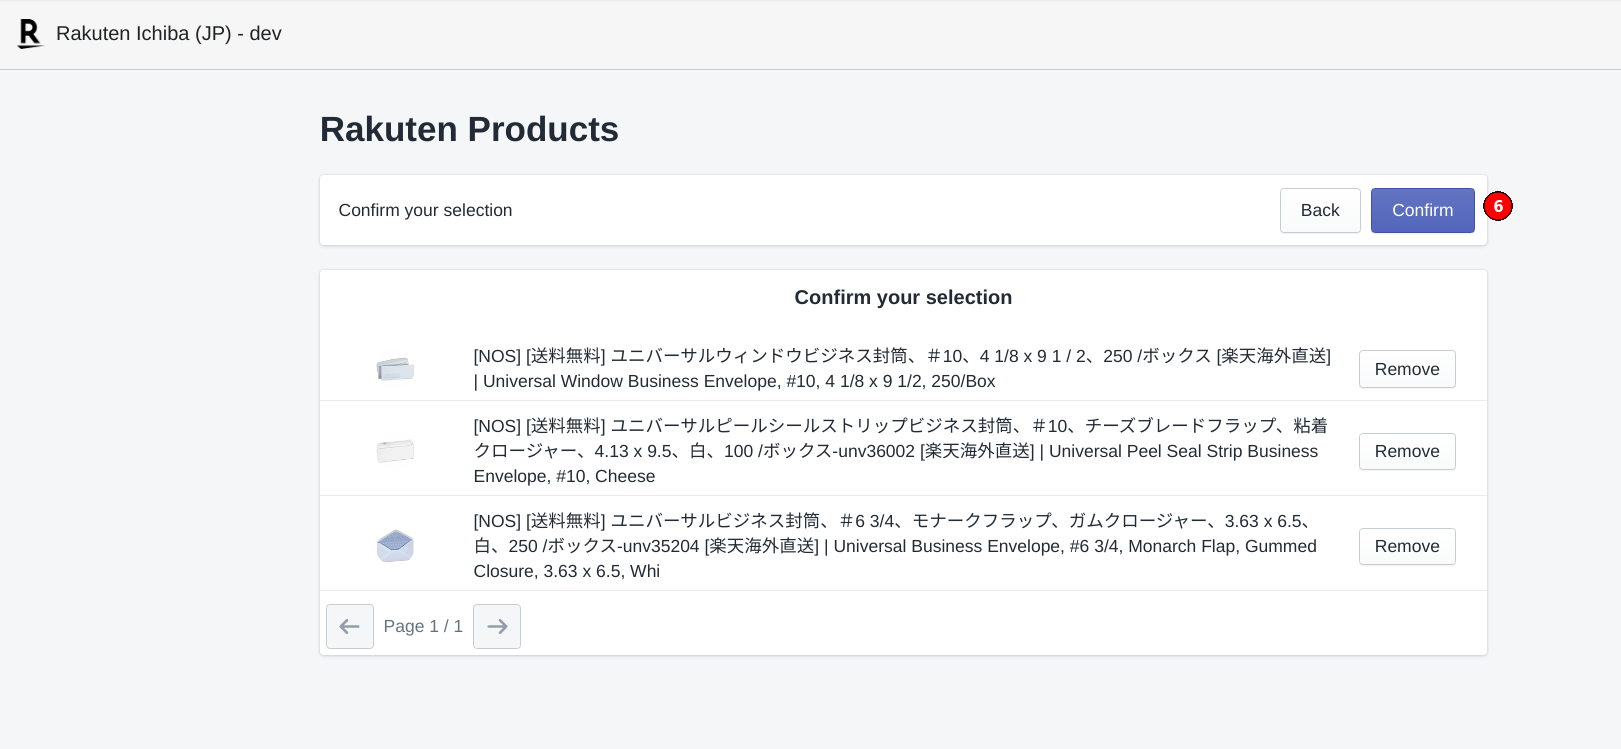Remove the Monarch Flap Business Envelope
Screen dimensions: 1621x749
click(1406, 546)
